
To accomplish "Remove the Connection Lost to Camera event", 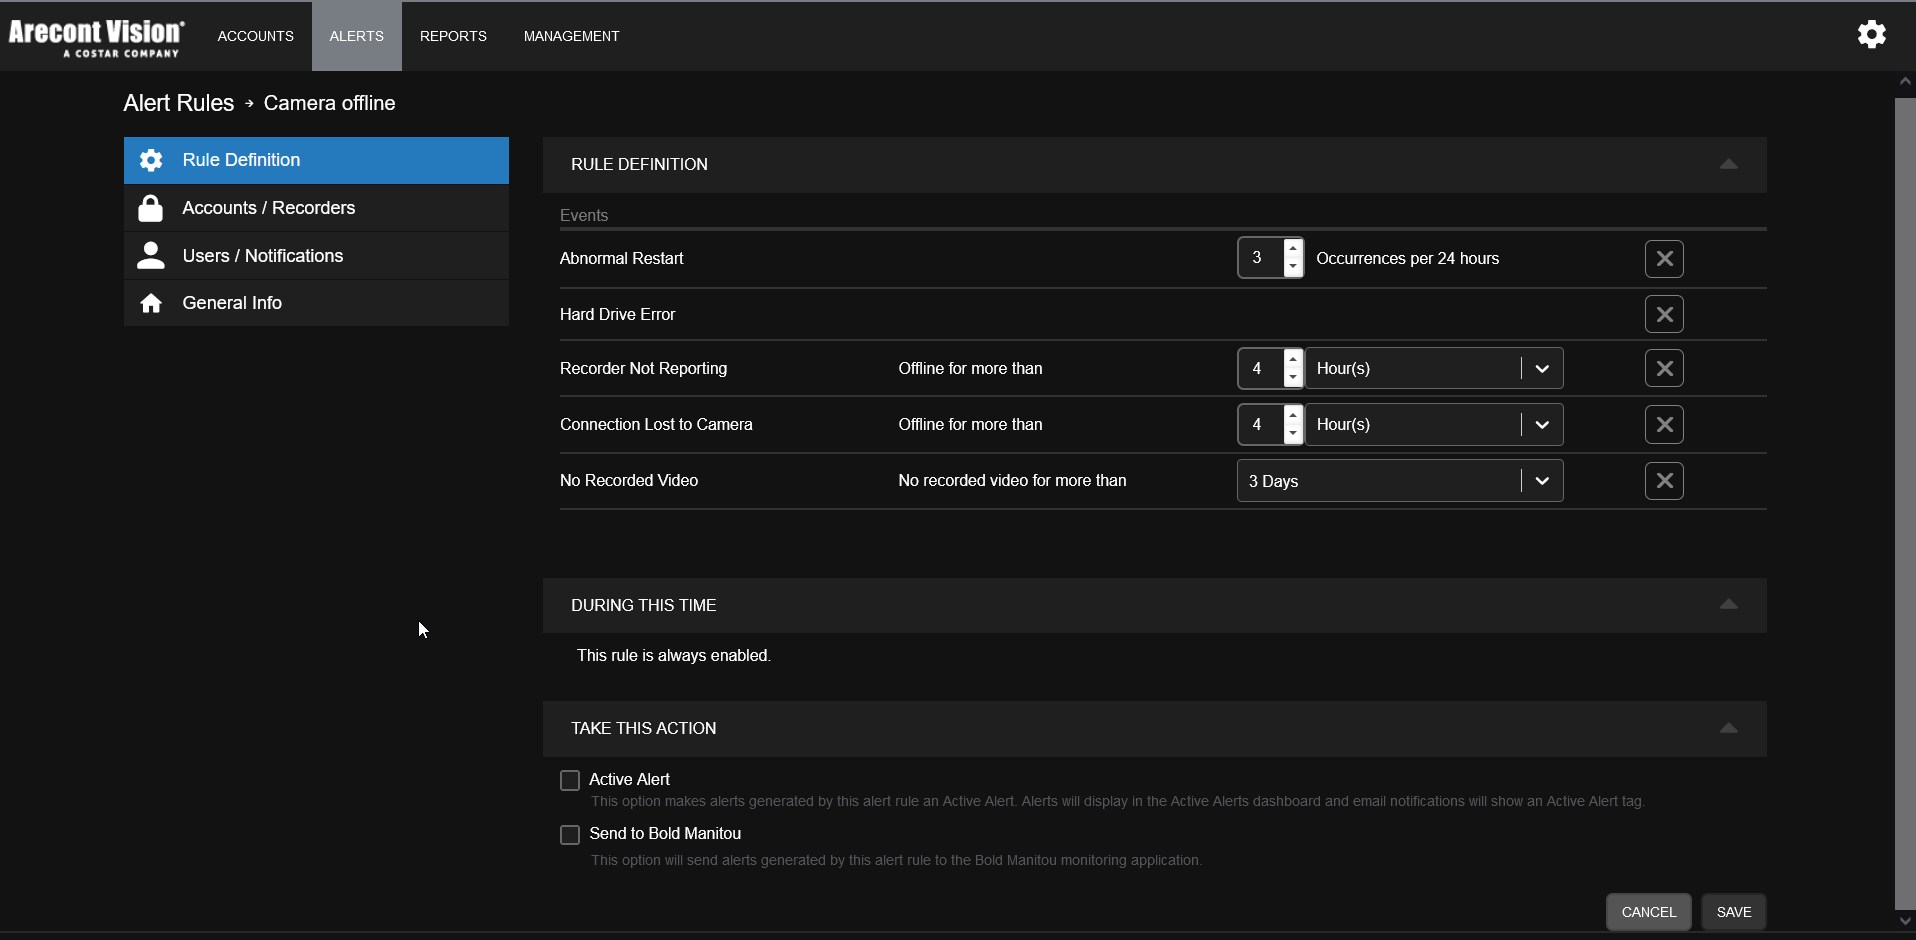I will (1665, 425).
